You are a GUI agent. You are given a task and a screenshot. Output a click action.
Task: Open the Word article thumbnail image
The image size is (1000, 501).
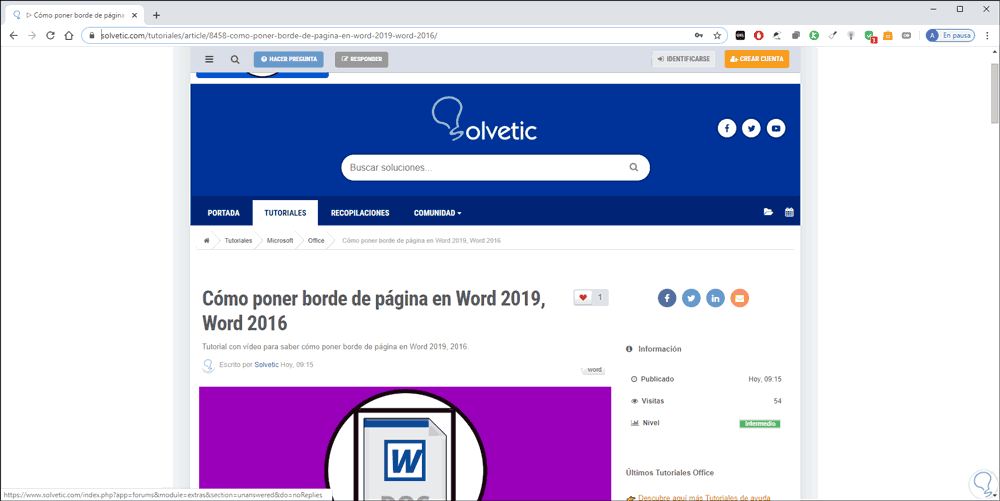click(405, 444)
